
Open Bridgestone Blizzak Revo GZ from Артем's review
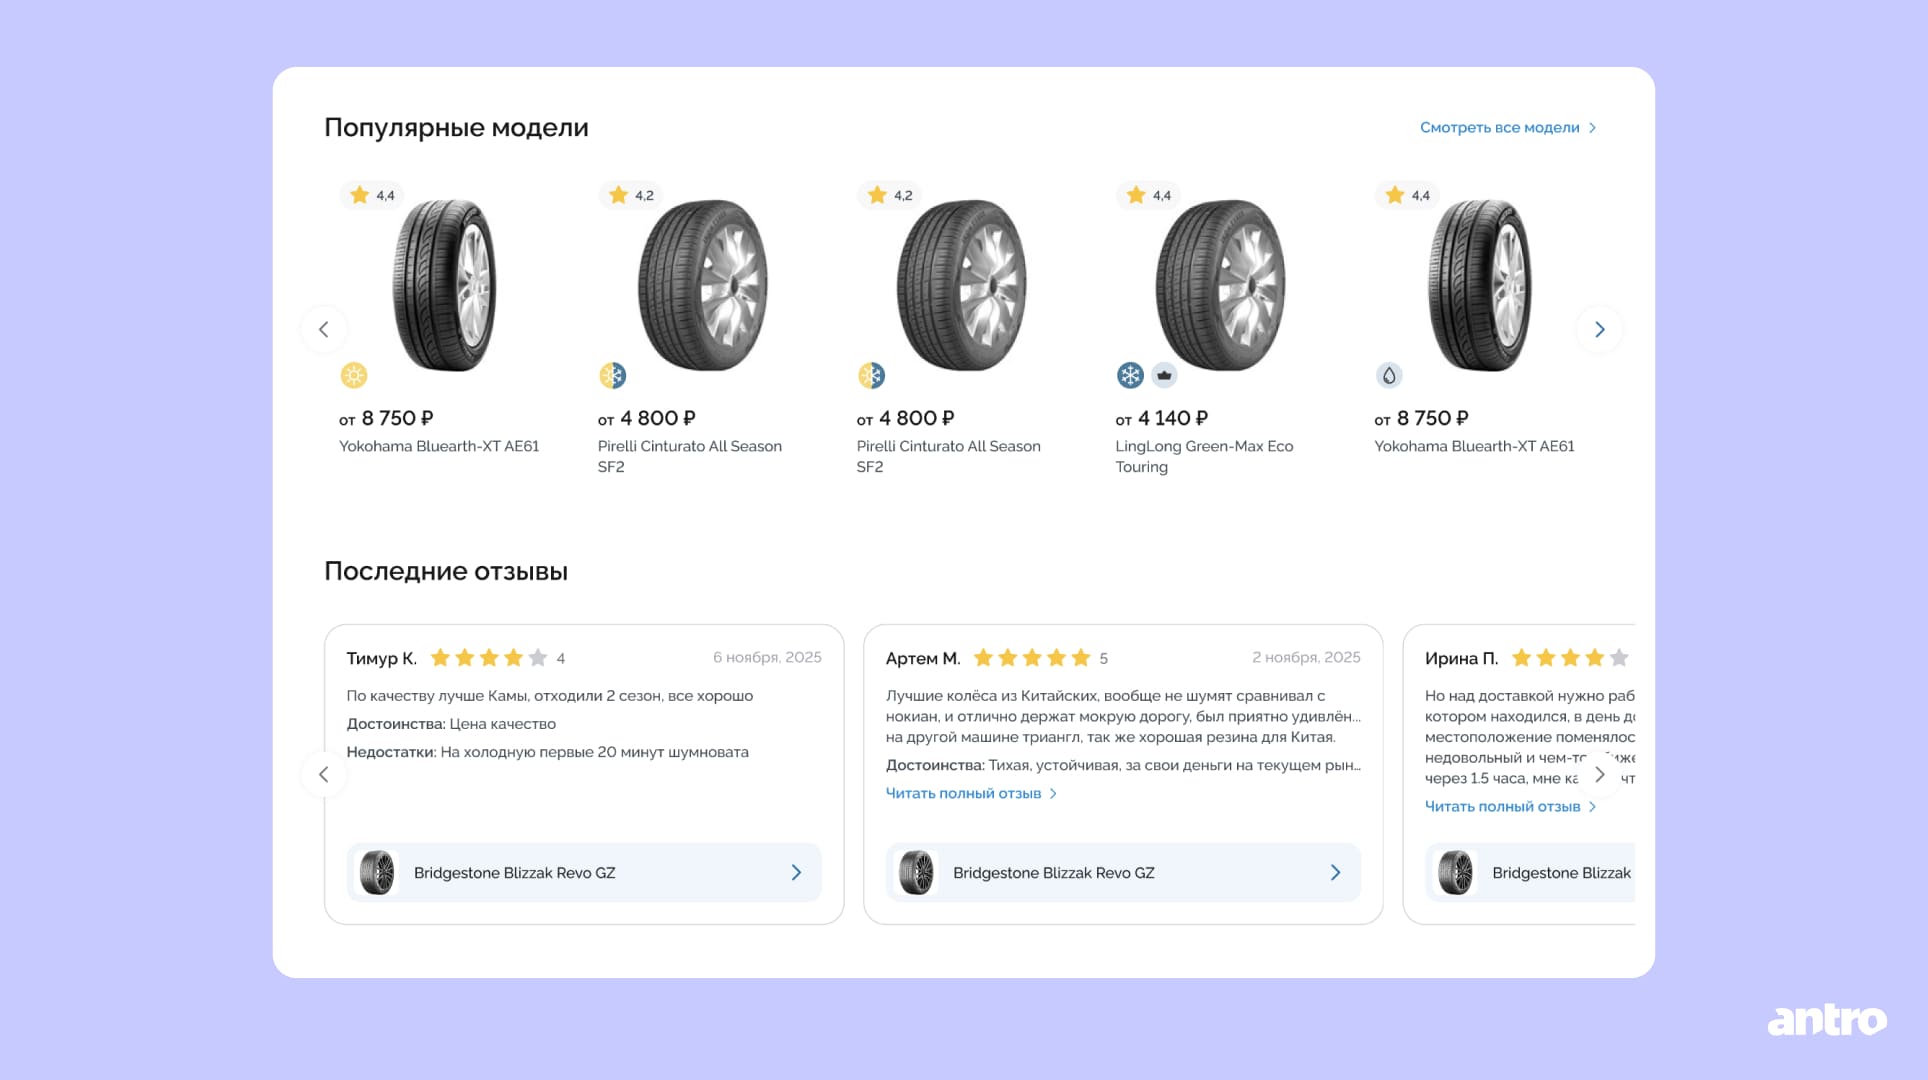[x=1123, y=872]
